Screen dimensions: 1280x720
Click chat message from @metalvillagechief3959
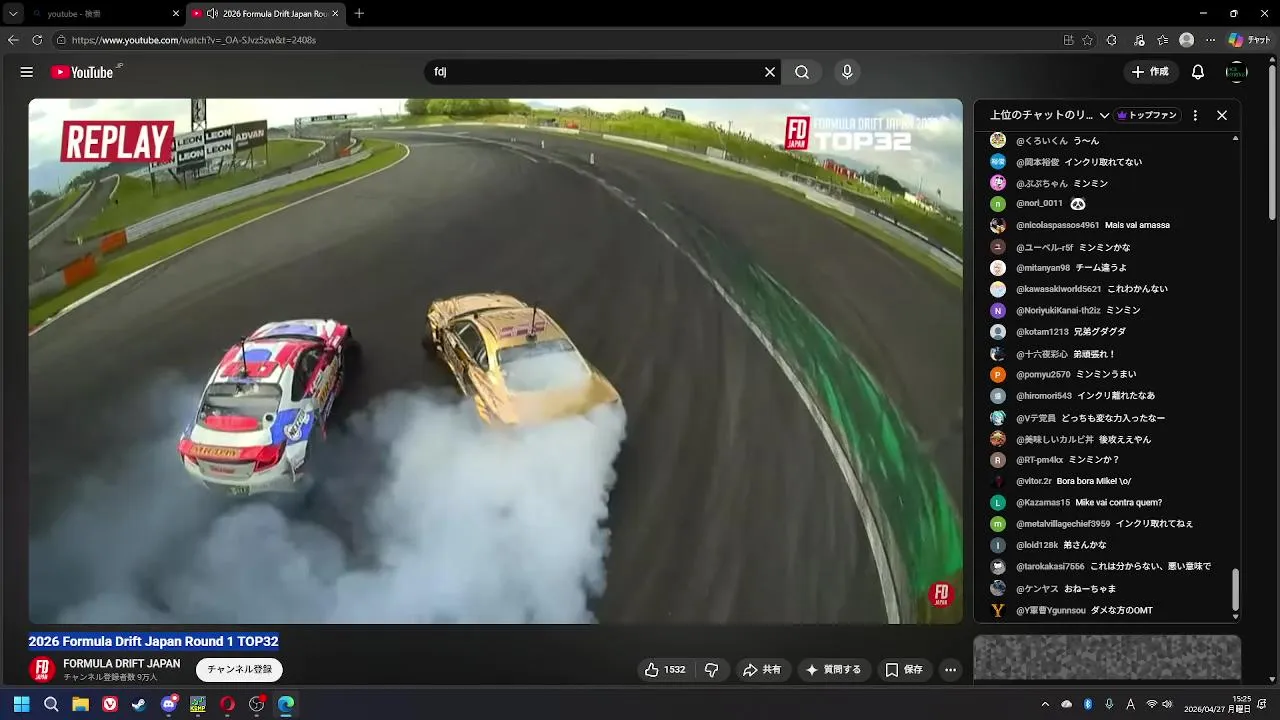pos(1154,524)
